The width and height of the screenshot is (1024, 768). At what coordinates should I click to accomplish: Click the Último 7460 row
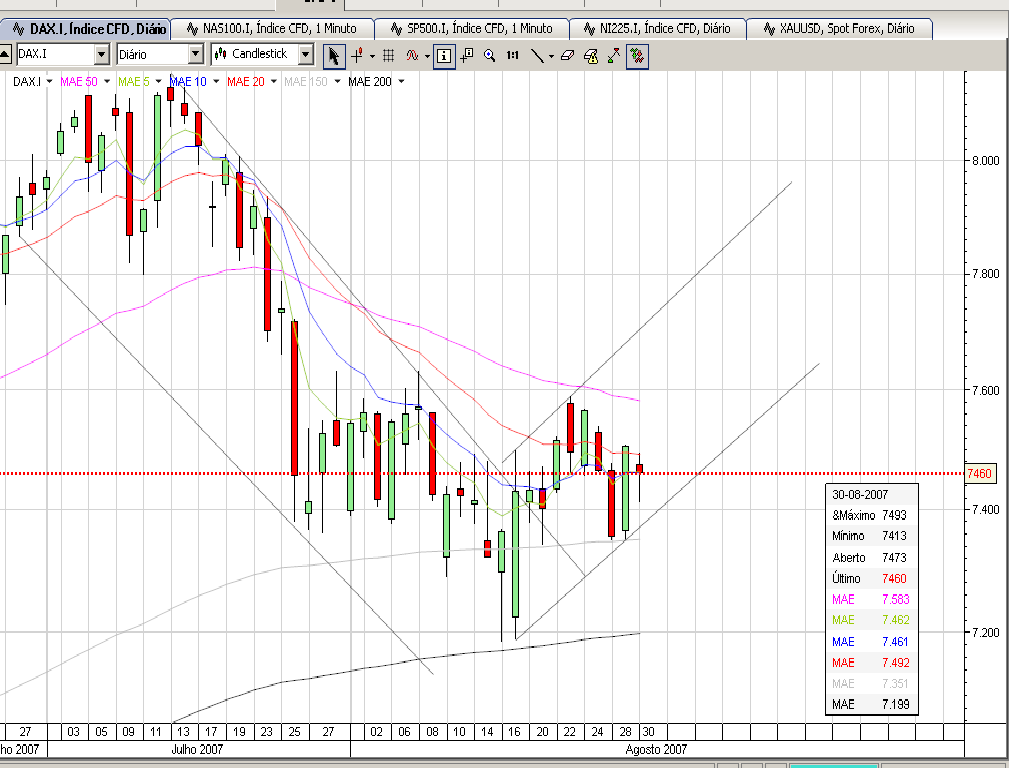871,579
